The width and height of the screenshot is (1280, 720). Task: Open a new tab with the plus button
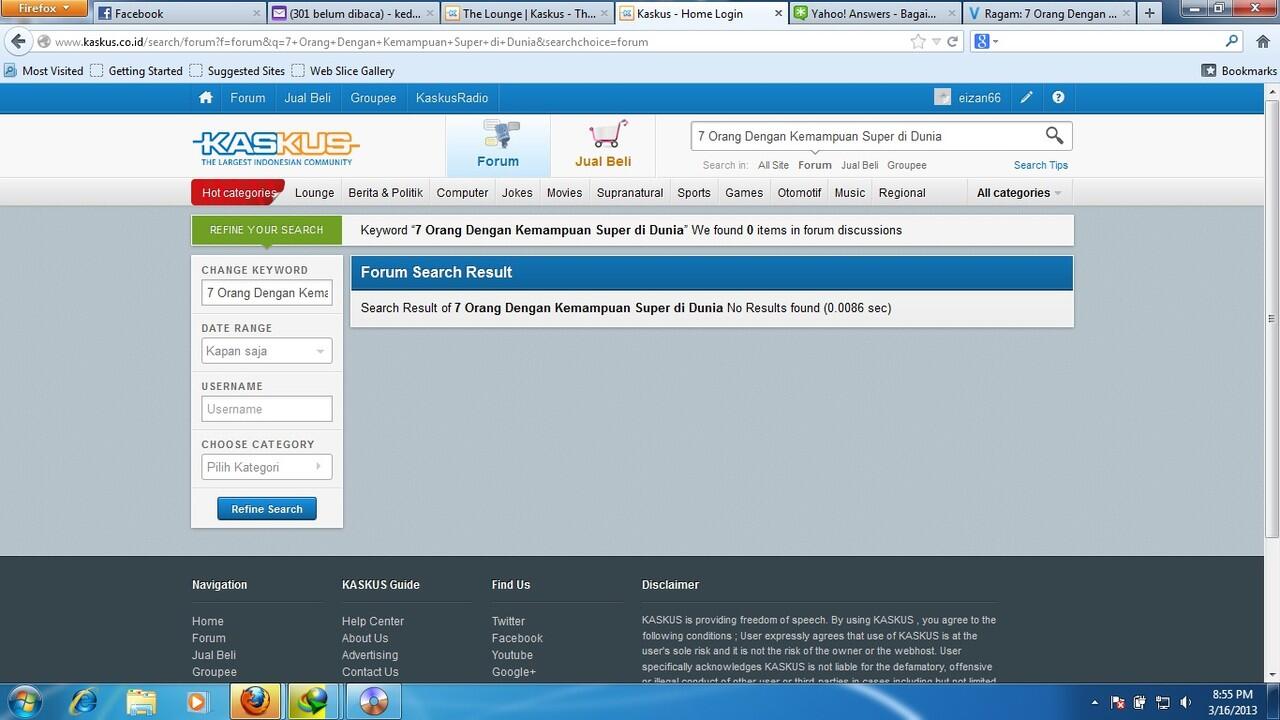(x=1149, y=14)
